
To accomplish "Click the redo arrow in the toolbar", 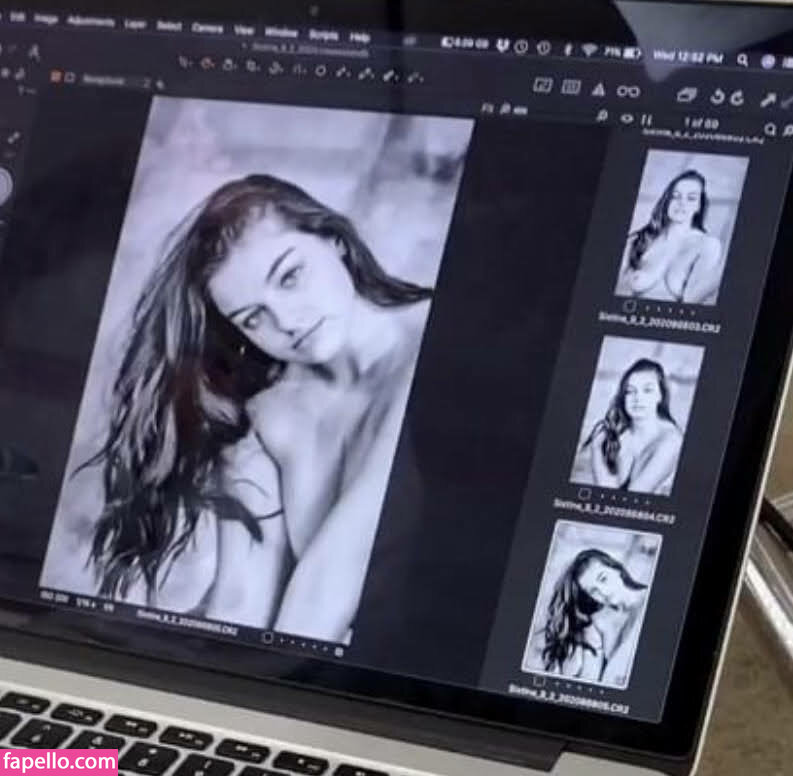I will click(737, 98).
